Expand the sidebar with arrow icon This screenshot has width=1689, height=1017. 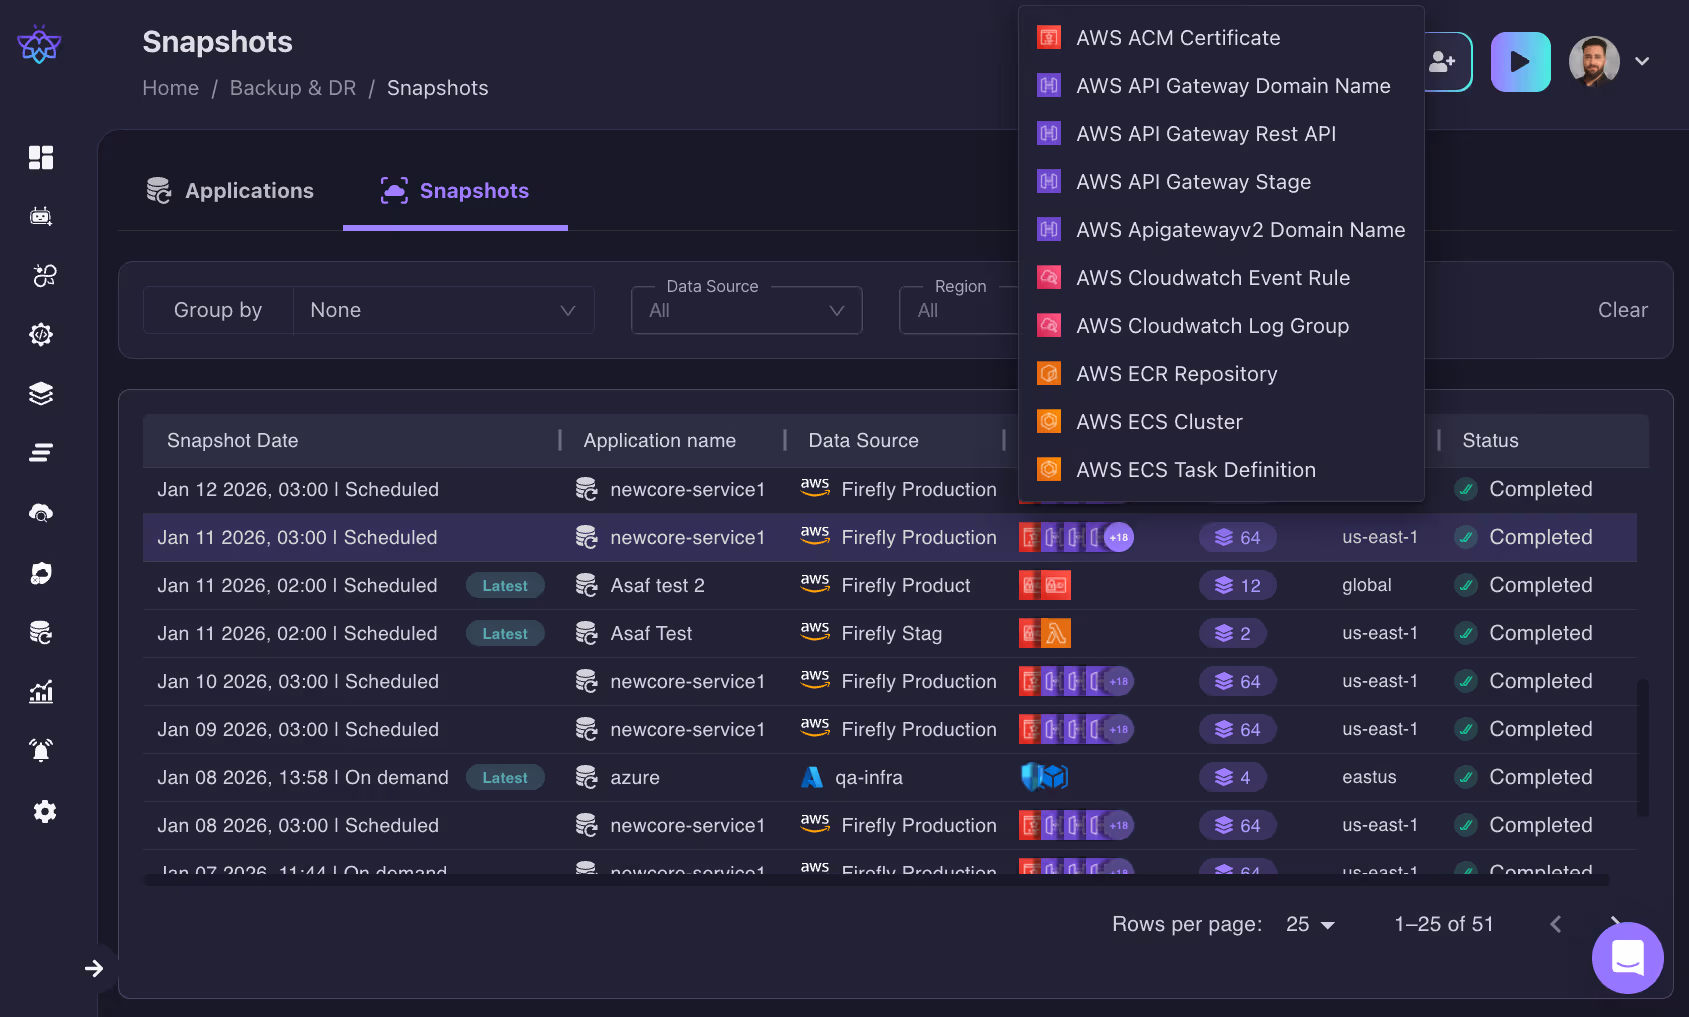pyautogui.click(x=94, y=968)
